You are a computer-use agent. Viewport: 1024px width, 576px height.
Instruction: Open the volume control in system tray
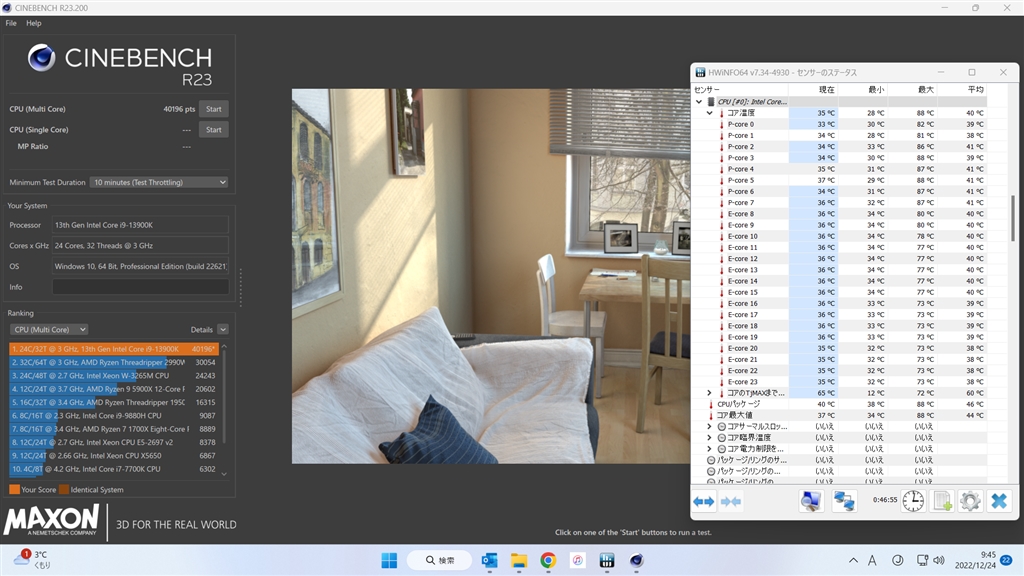939,560
